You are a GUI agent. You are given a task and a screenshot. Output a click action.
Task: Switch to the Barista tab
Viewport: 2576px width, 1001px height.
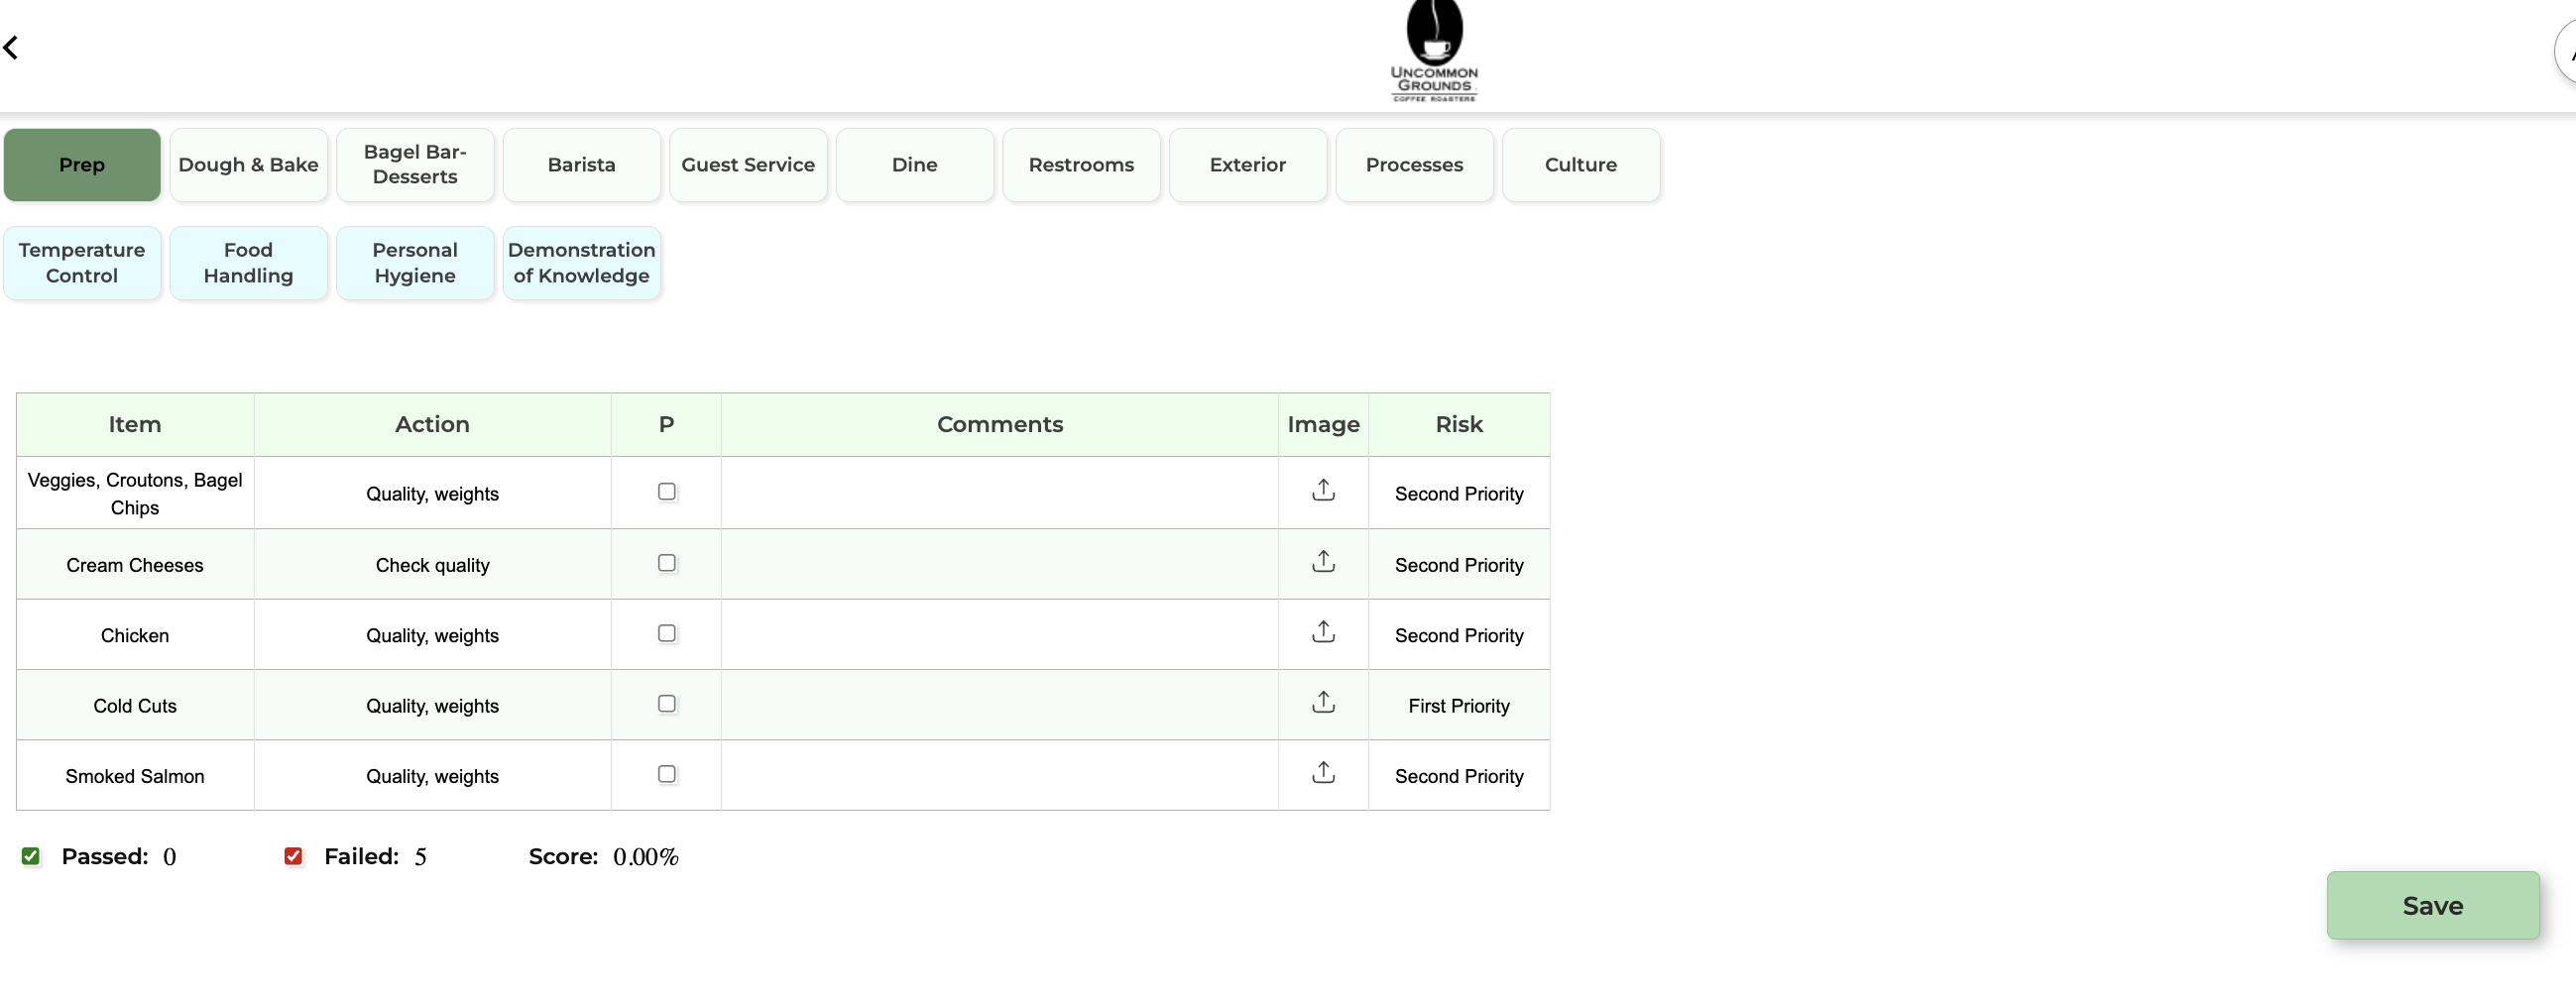point(581,164)
